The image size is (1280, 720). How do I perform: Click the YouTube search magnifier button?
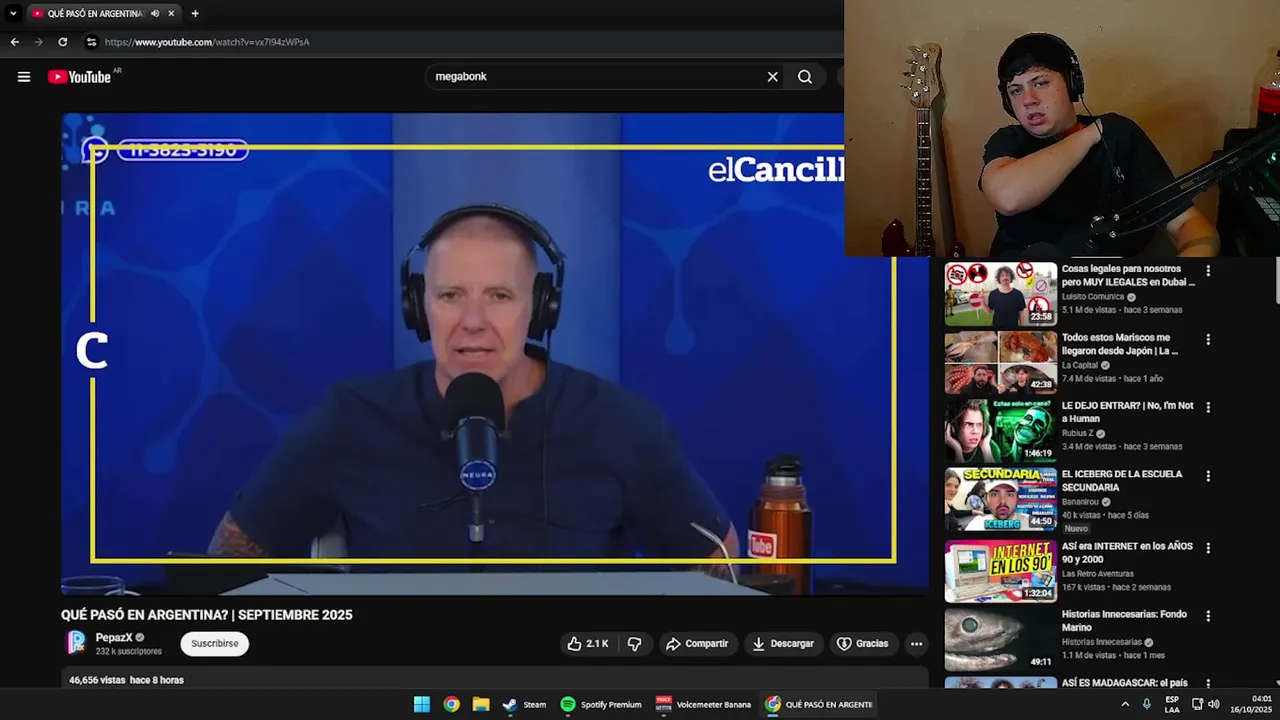point(805,77)
